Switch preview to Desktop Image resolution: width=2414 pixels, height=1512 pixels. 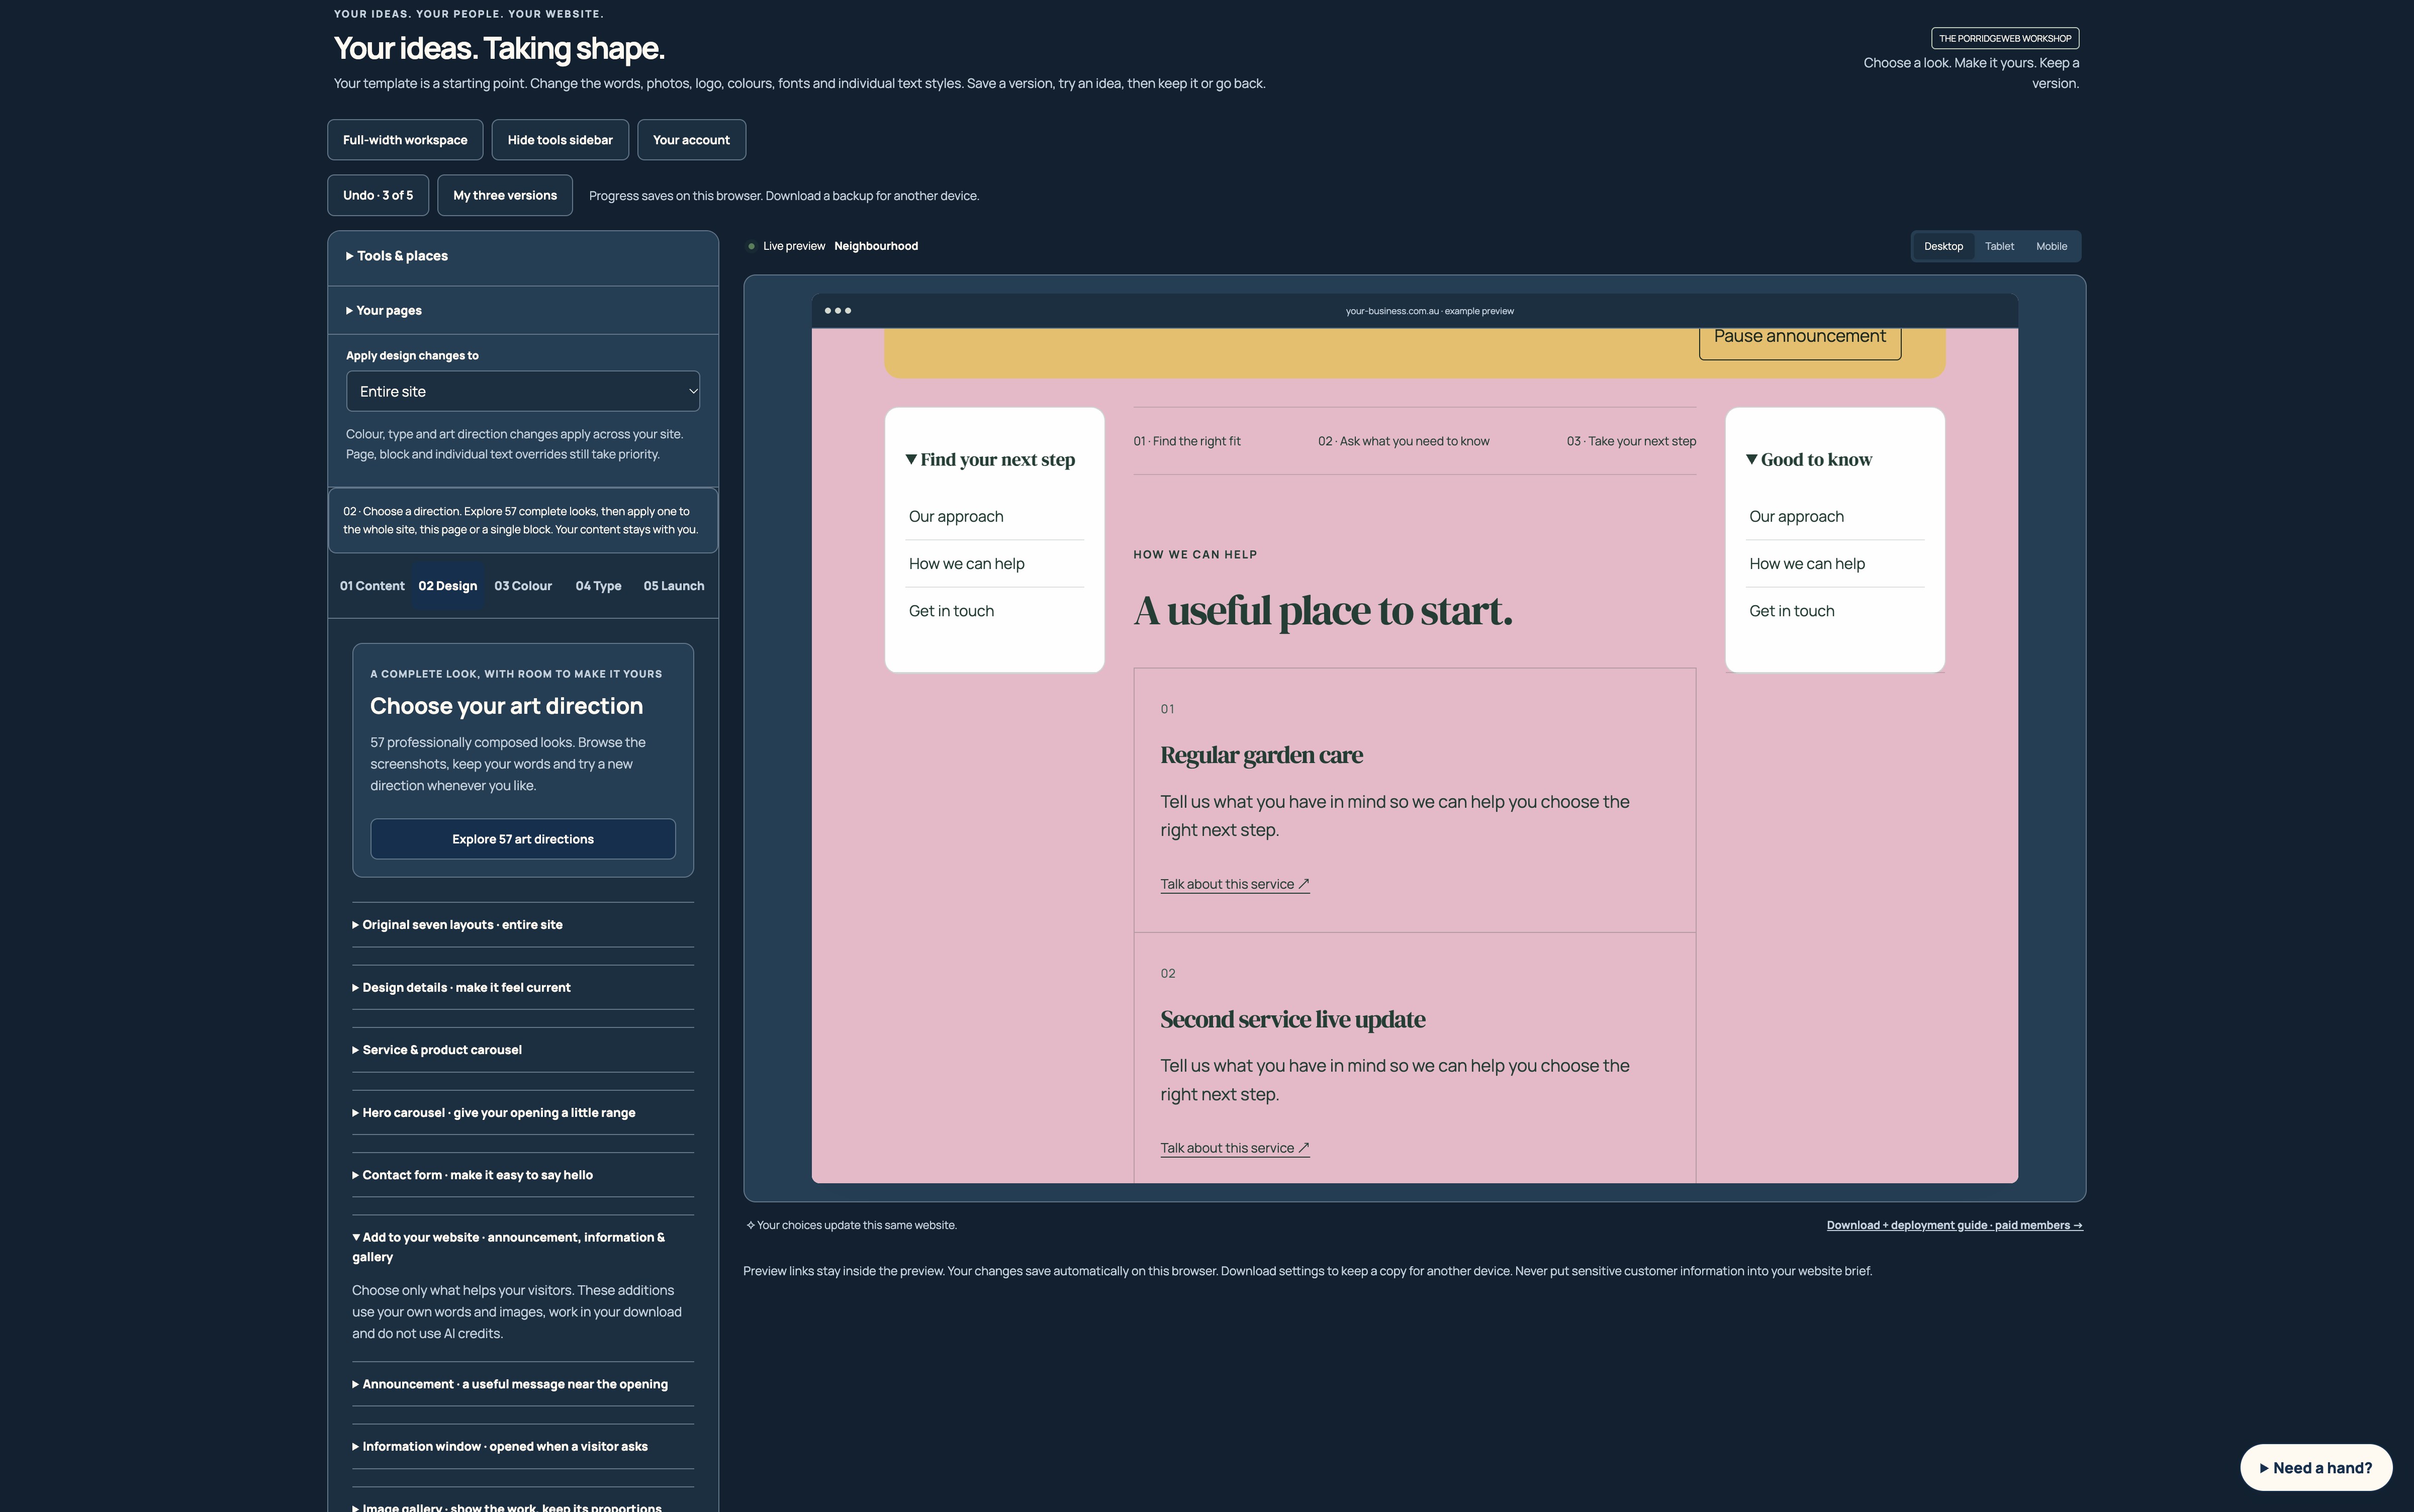[x=1943, y=246]
